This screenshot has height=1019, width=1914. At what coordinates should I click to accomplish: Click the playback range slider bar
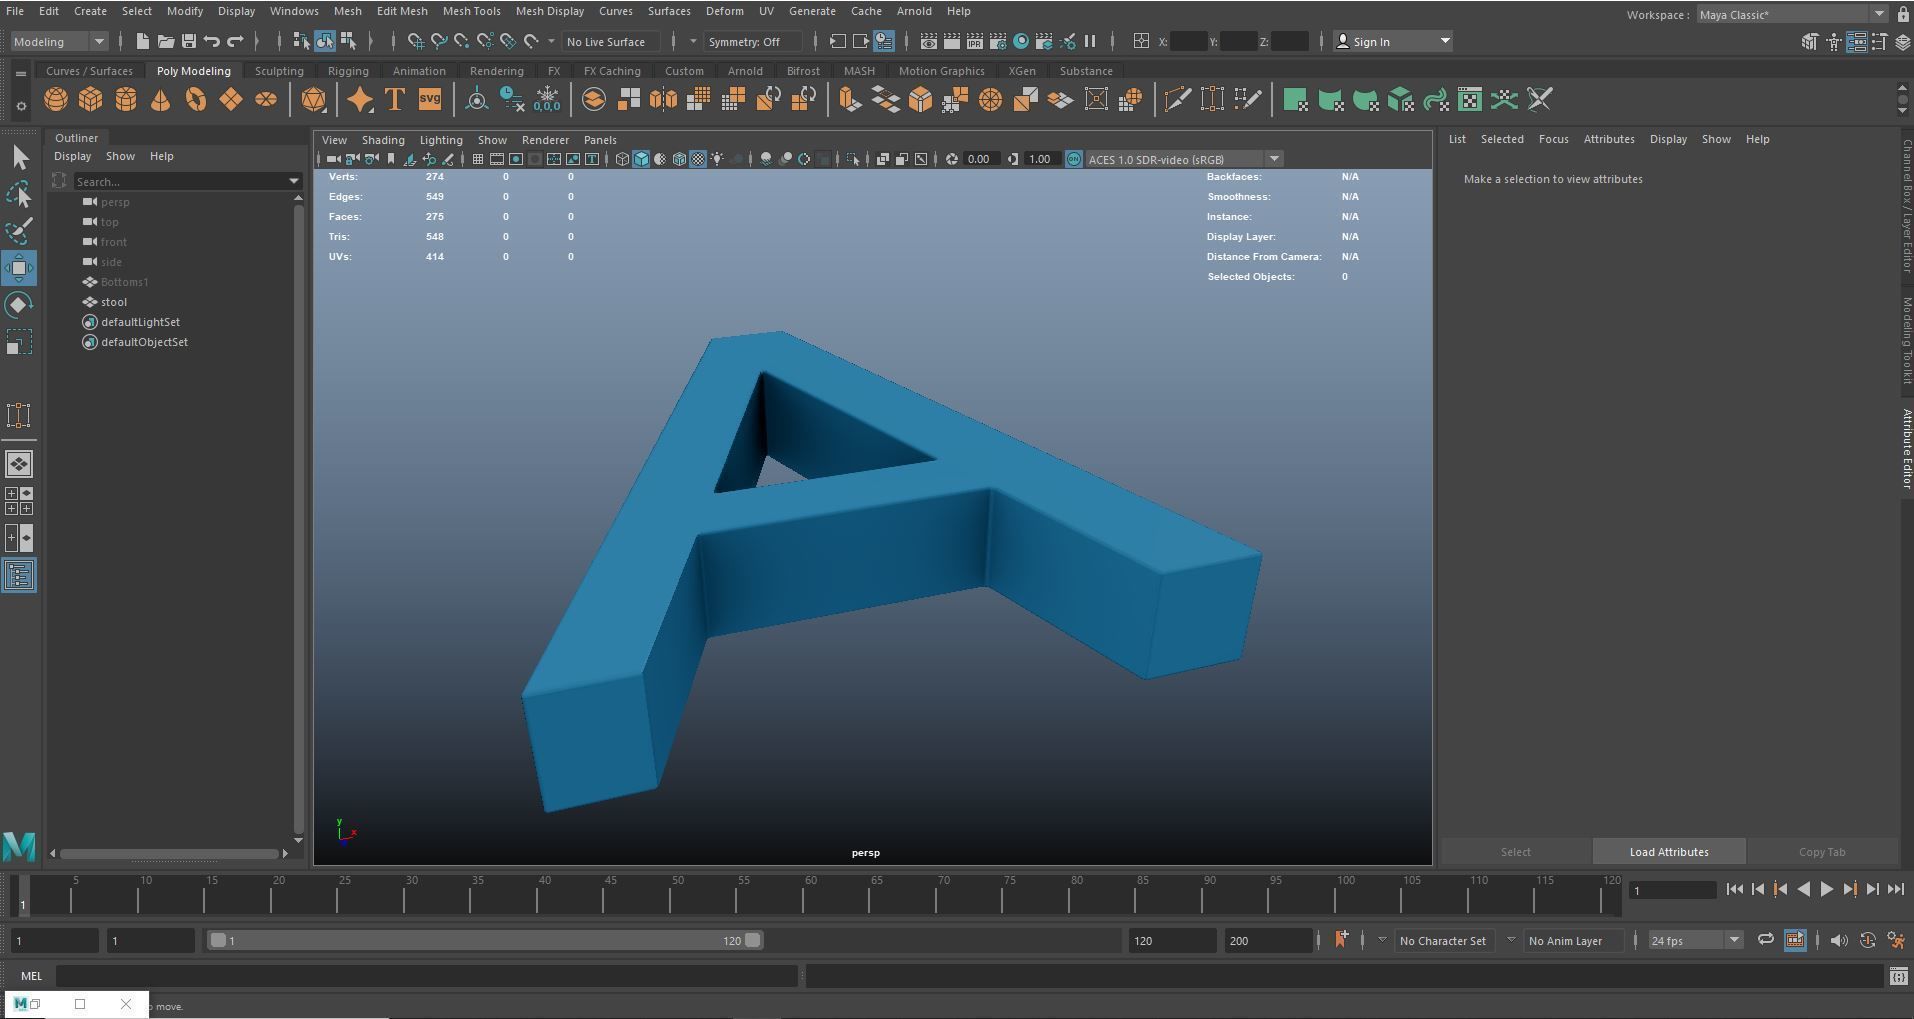(485, 940)
